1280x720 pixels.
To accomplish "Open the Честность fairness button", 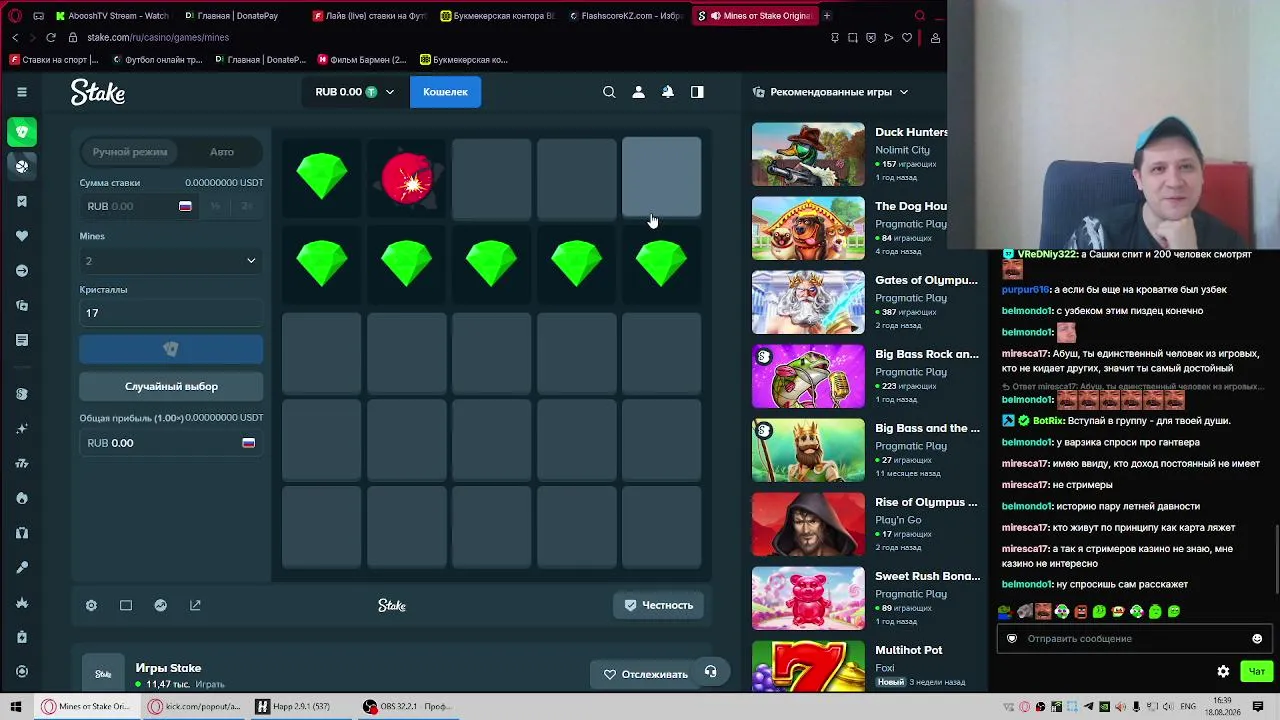I will (x=659, y=605).
